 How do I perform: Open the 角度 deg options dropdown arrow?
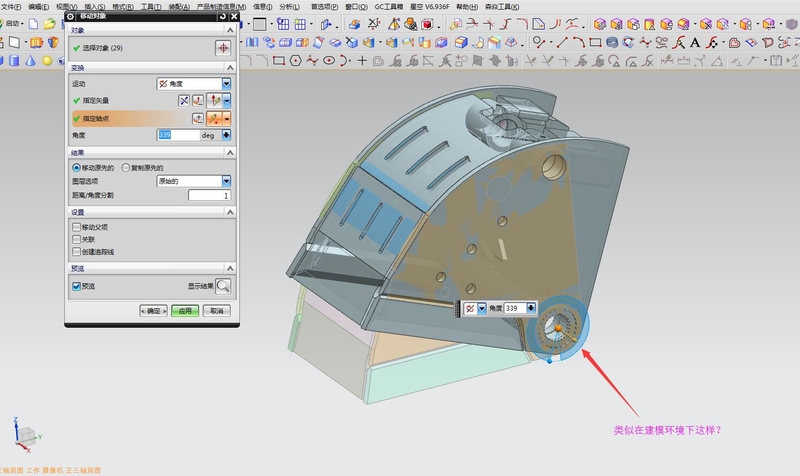pyautogui.click(x=226, y=135)
